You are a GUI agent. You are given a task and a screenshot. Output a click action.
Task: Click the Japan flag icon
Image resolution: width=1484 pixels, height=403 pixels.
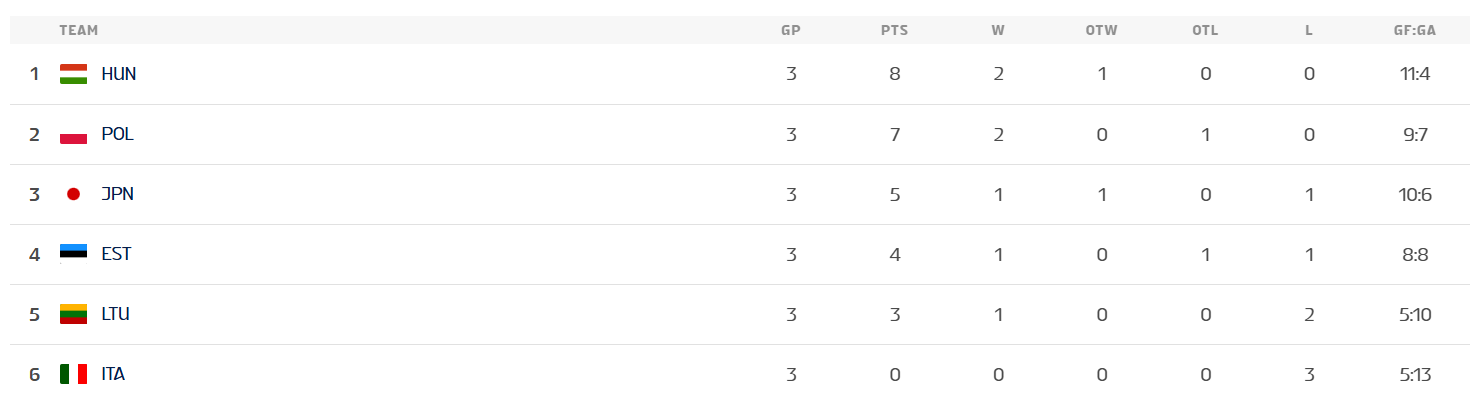(73, 194)
